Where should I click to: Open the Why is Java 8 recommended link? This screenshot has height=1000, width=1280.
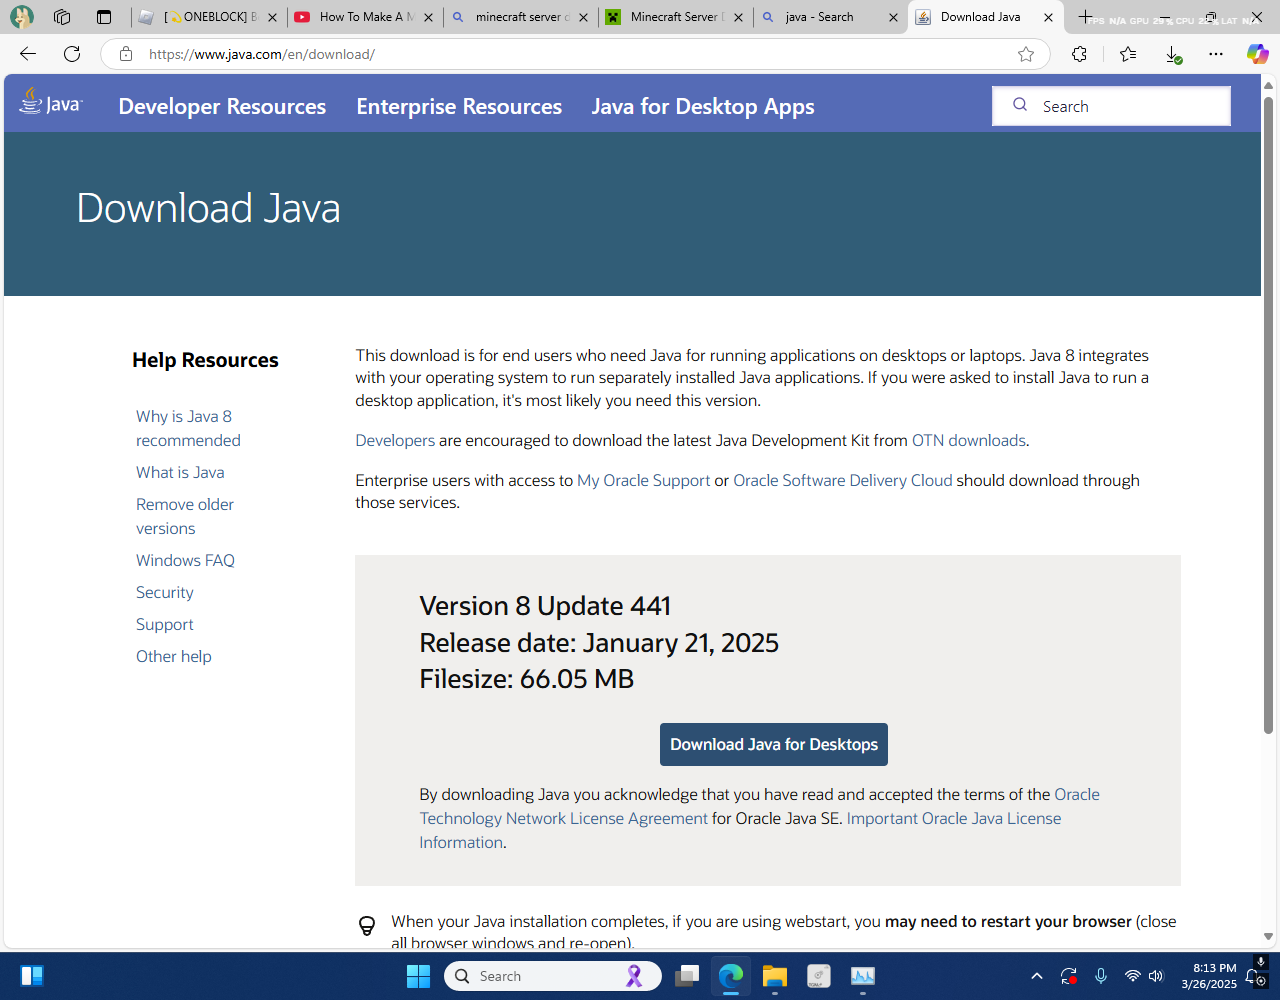[188, 428]
